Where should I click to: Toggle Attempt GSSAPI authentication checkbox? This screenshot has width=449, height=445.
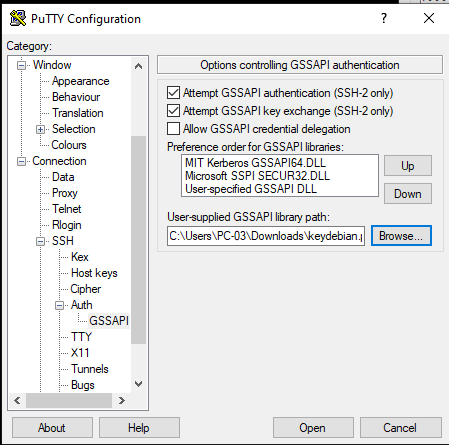(x=173, y=93)
